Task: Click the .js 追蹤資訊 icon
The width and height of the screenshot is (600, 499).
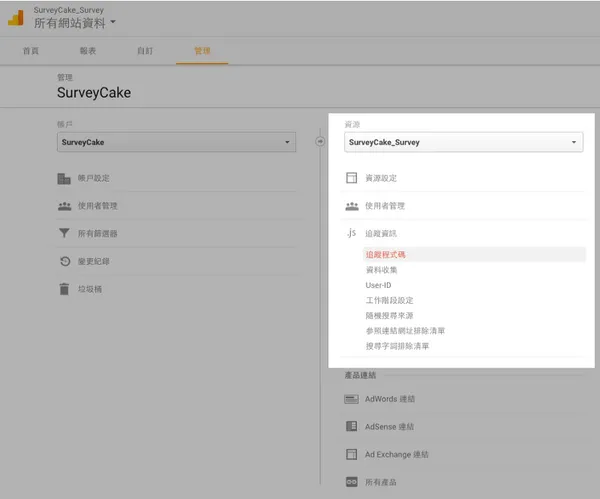Action: (351, 233)
